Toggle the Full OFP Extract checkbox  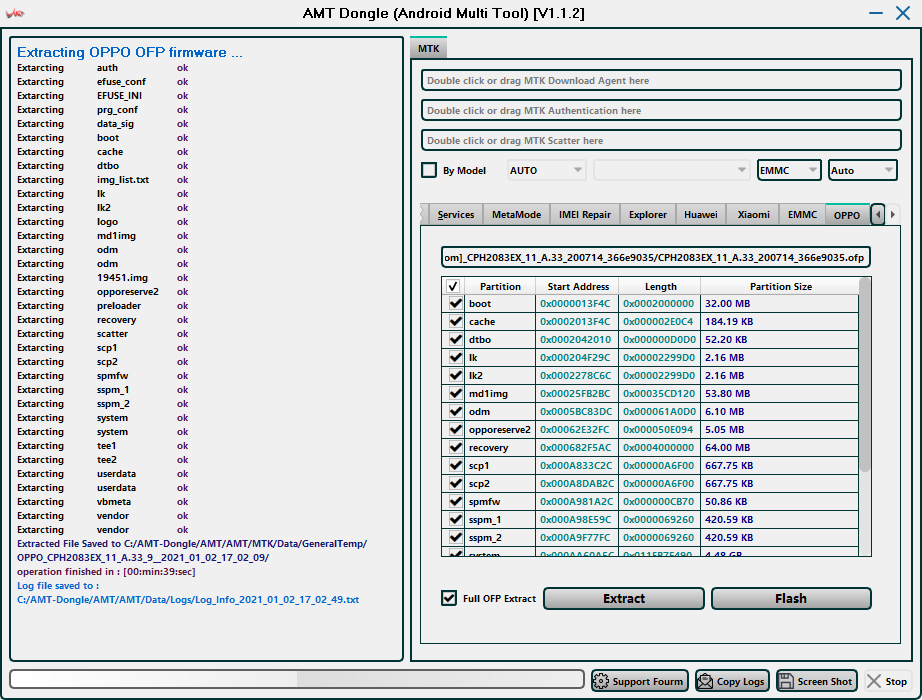[x=449, y=598]
